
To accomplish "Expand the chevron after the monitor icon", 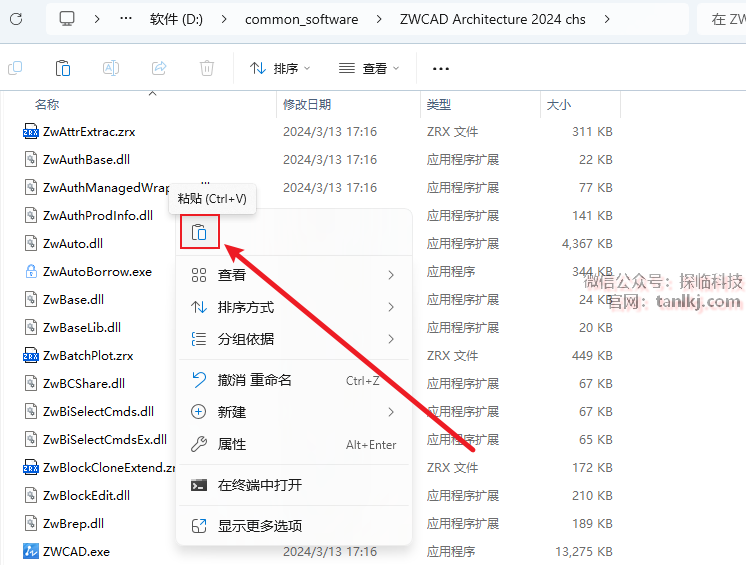I will tap(97, 19).
